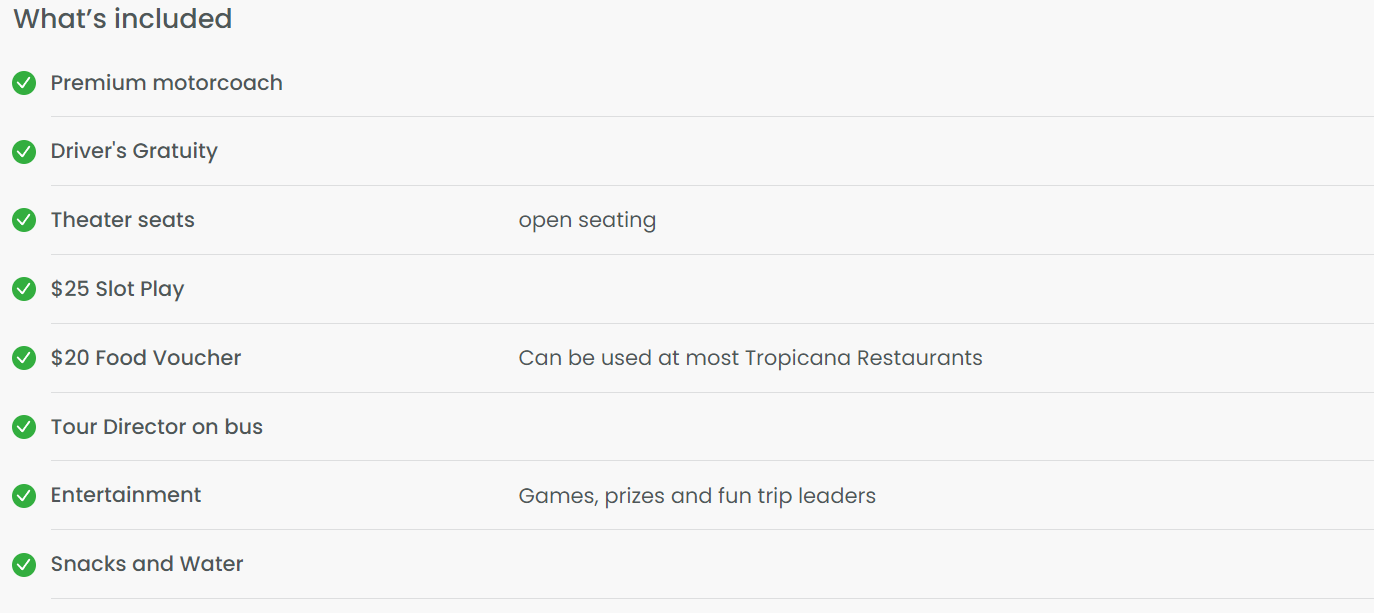
Task: Click green checkmark beside Premium motorcoach
Action: 24,83
